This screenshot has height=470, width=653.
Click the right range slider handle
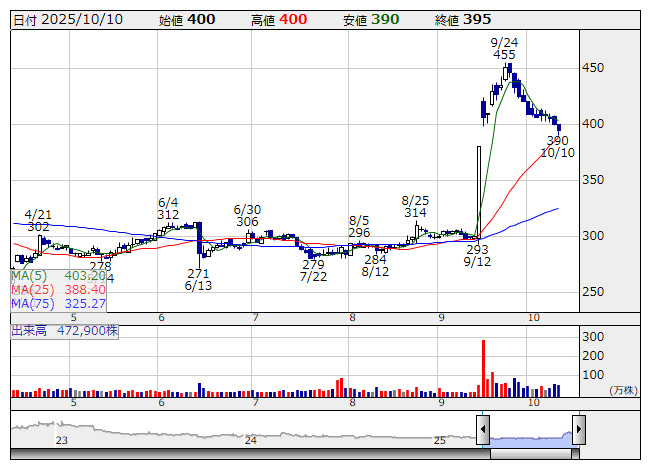pos(578,431)
